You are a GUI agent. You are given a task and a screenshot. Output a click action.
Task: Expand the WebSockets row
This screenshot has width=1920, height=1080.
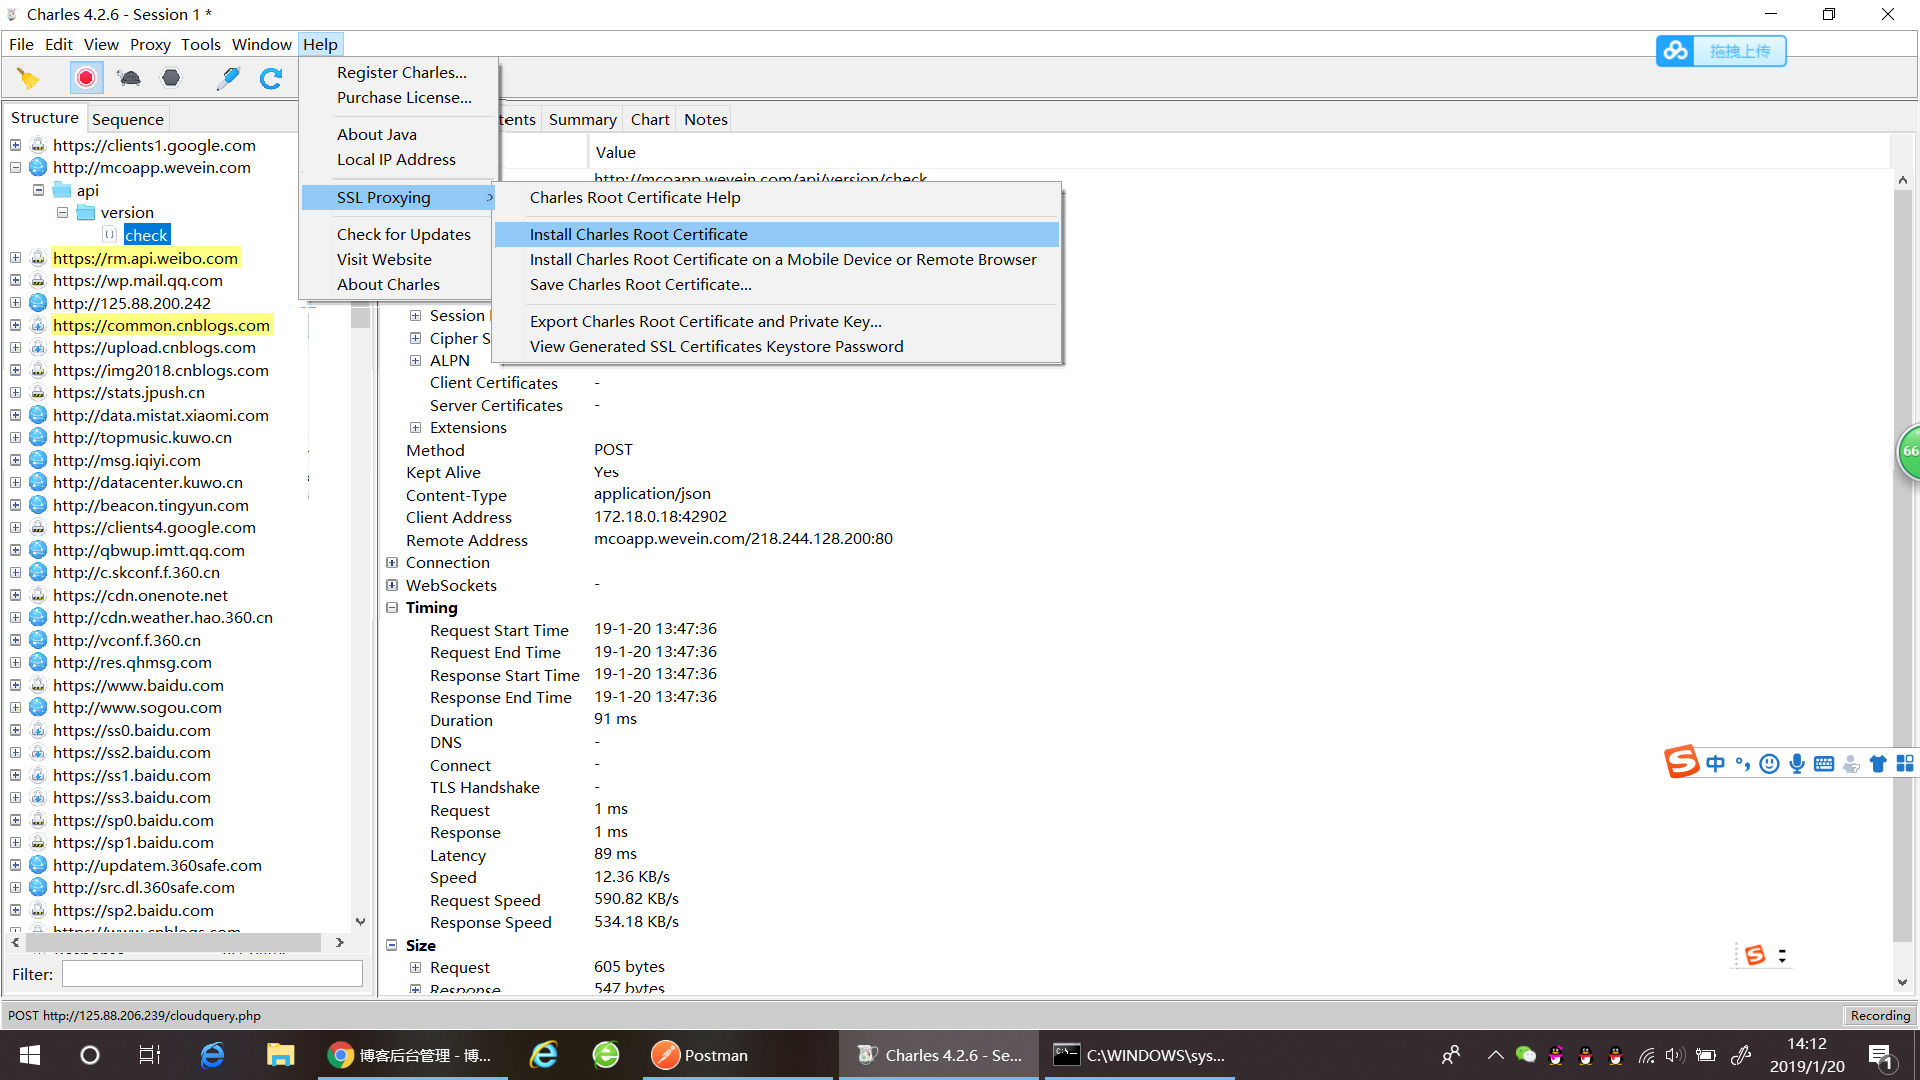392,585
